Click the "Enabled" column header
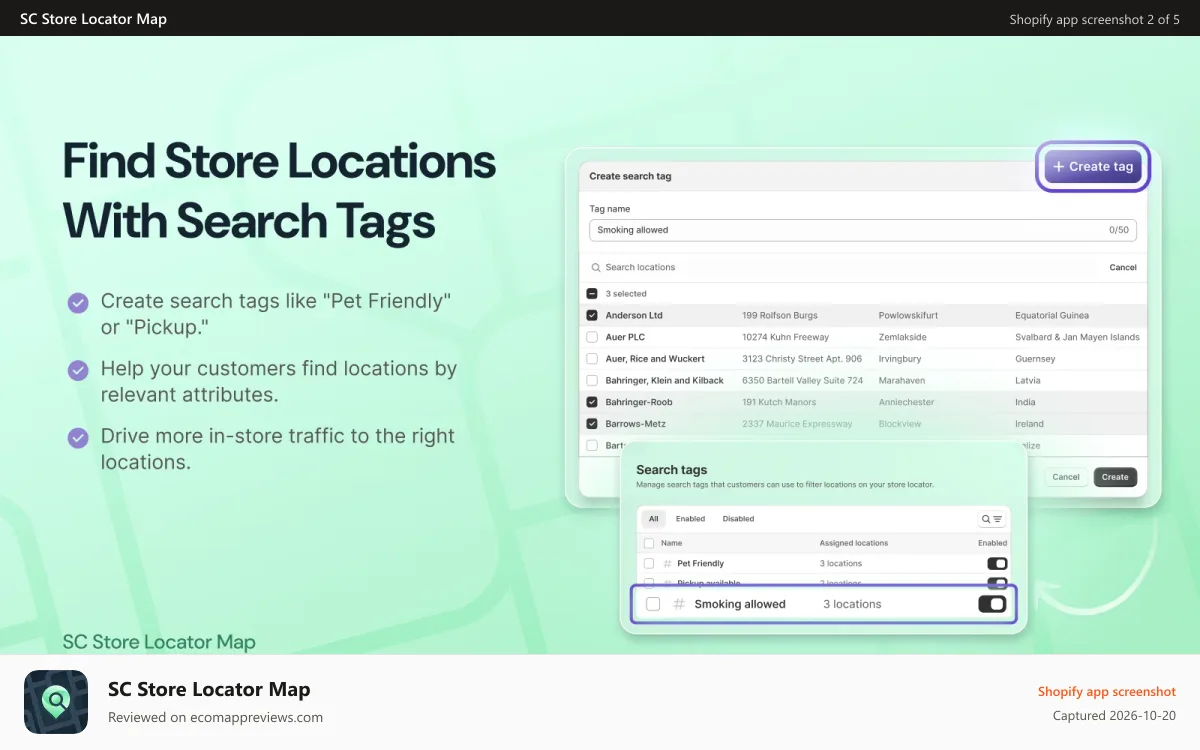1200x750 pixels. tap(993, 543)
